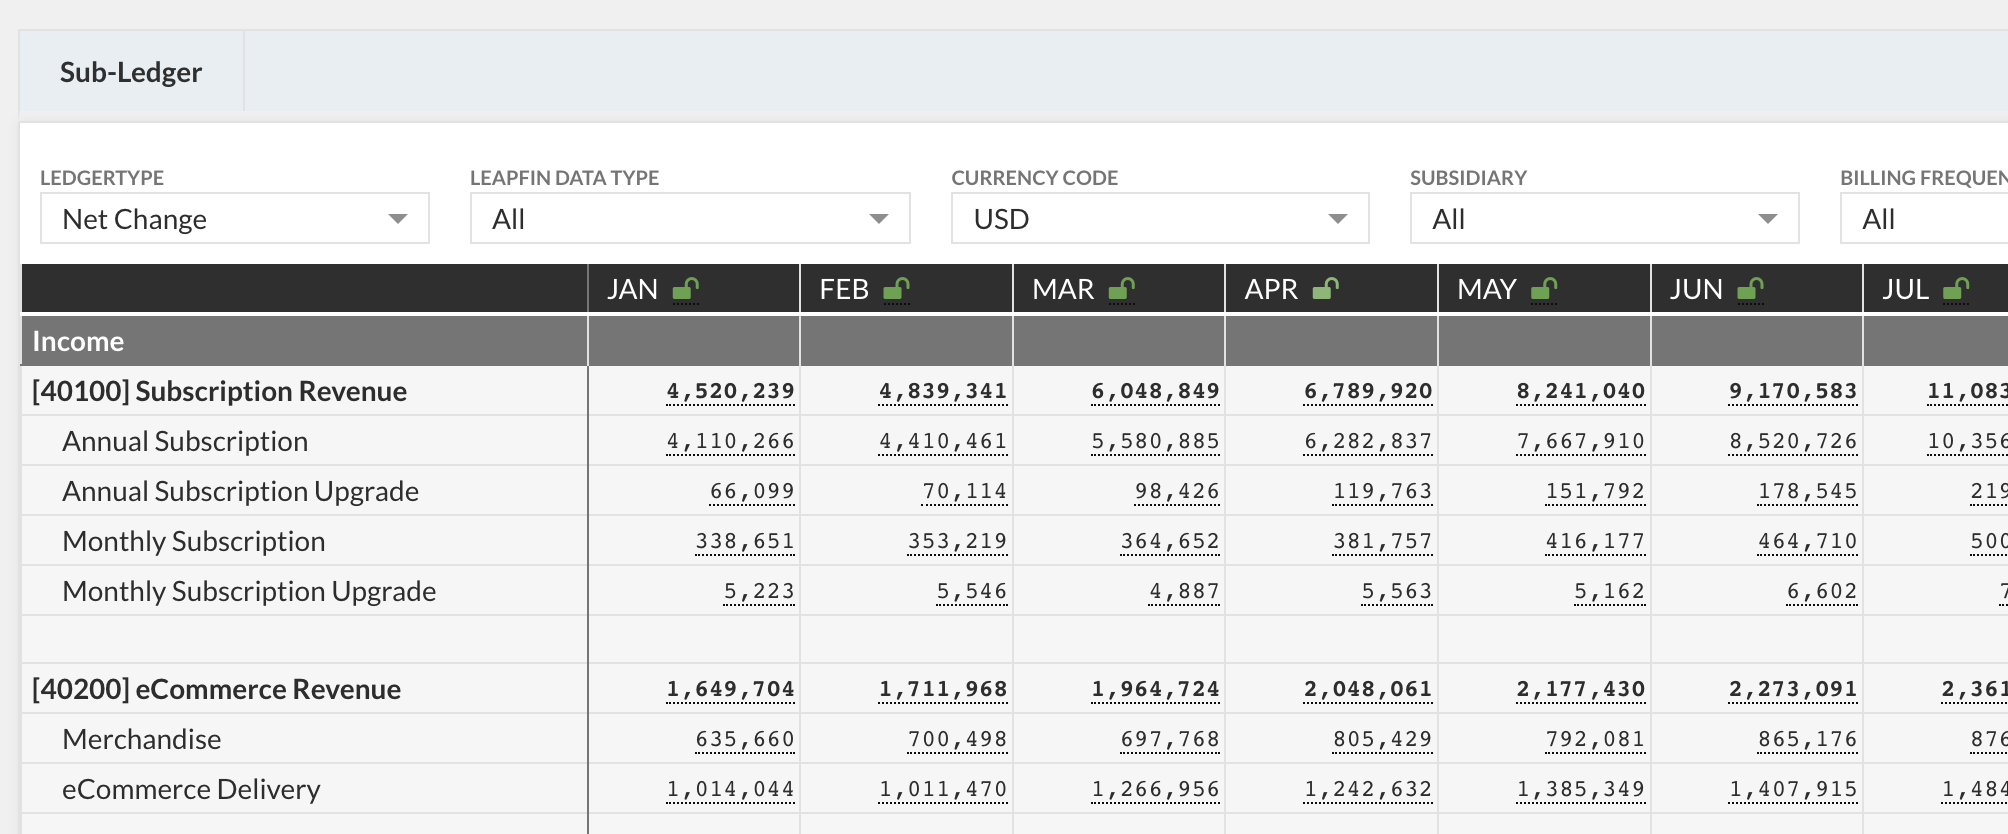This screenshot has height=834, width=2008.
Task: Open the Billing Frequency dropdown
Action: point(1924,218)
